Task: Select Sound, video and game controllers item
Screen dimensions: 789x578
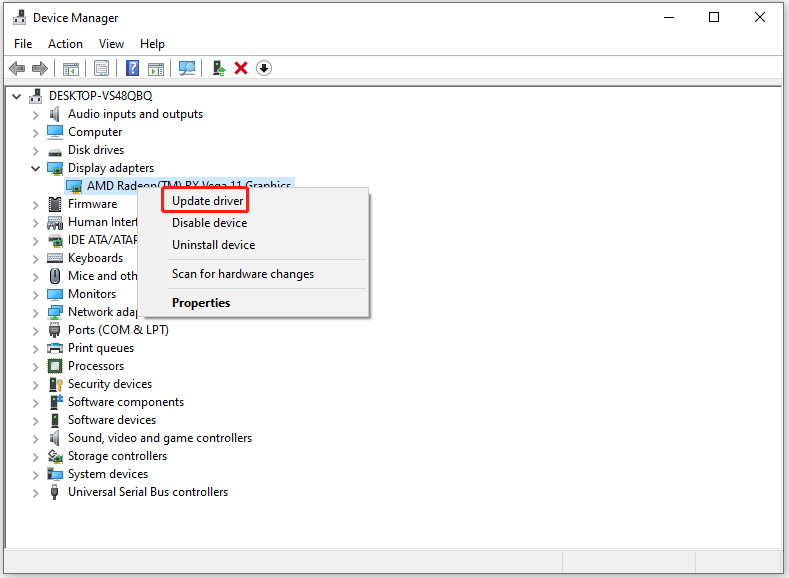Action: tap(160, 438)
